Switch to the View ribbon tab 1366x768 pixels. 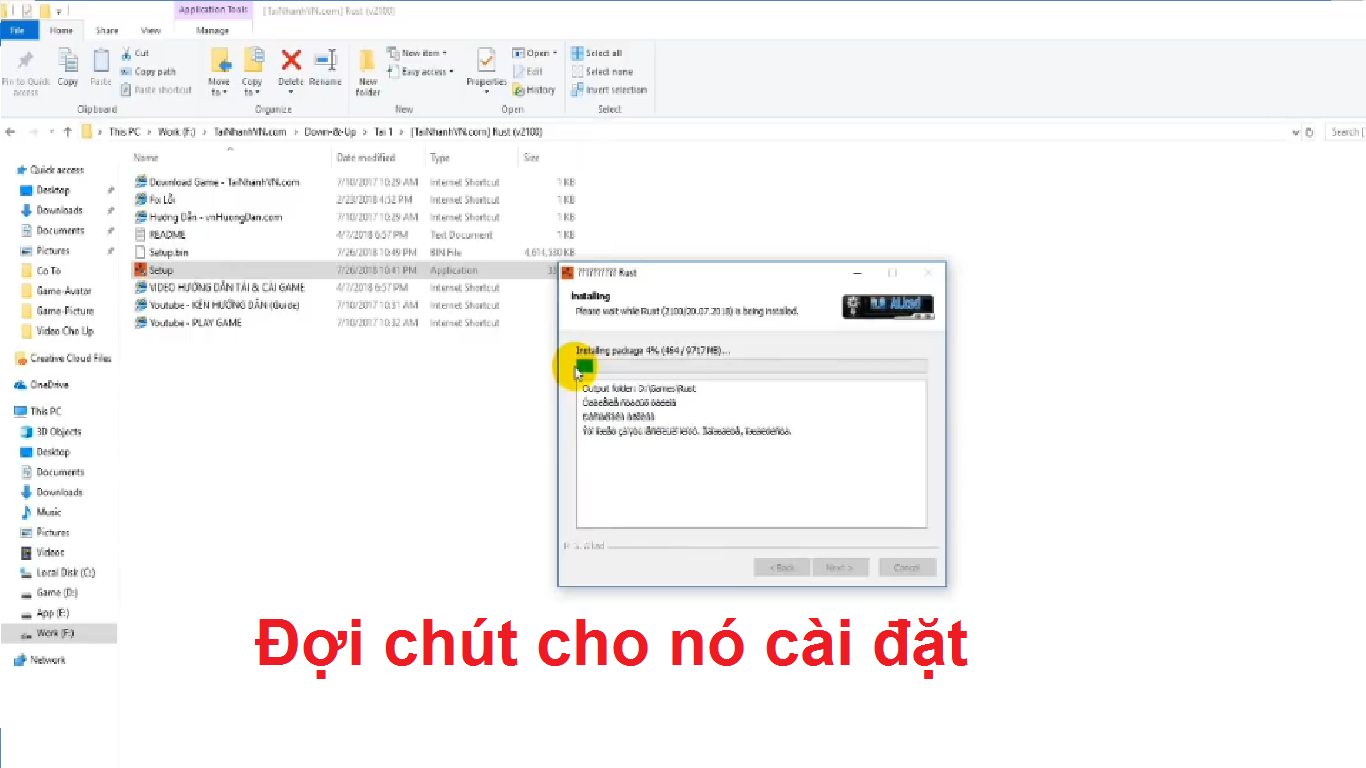tap(150, 30)
